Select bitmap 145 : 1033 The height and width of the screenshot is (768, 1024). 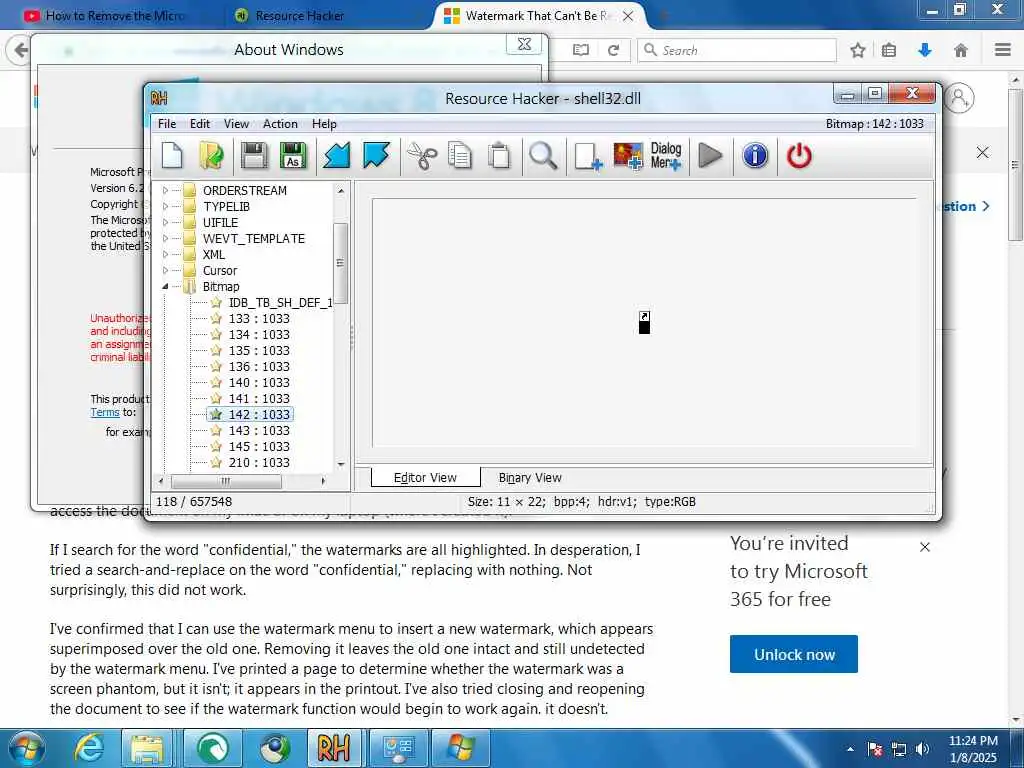click(x=259, y=447)
